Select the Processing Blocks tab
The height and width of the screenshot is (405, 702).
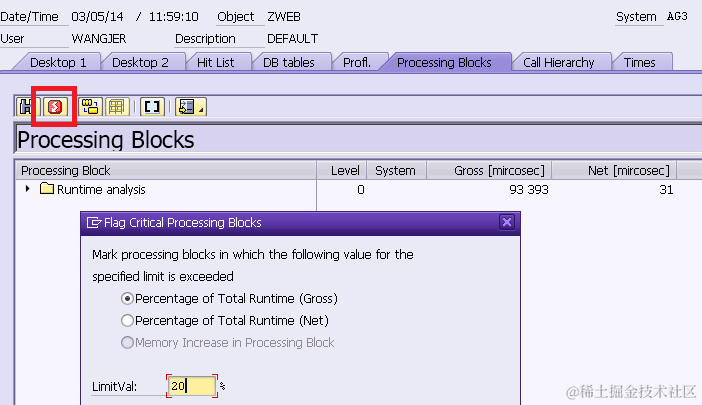[x=444, y=62]
